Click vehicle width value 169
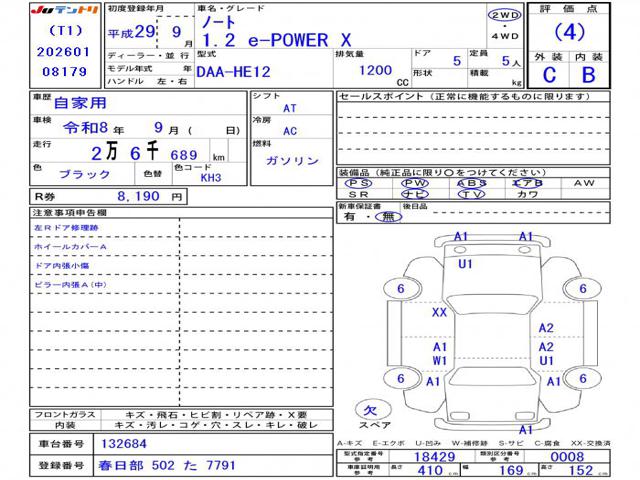 coord(511,471)
